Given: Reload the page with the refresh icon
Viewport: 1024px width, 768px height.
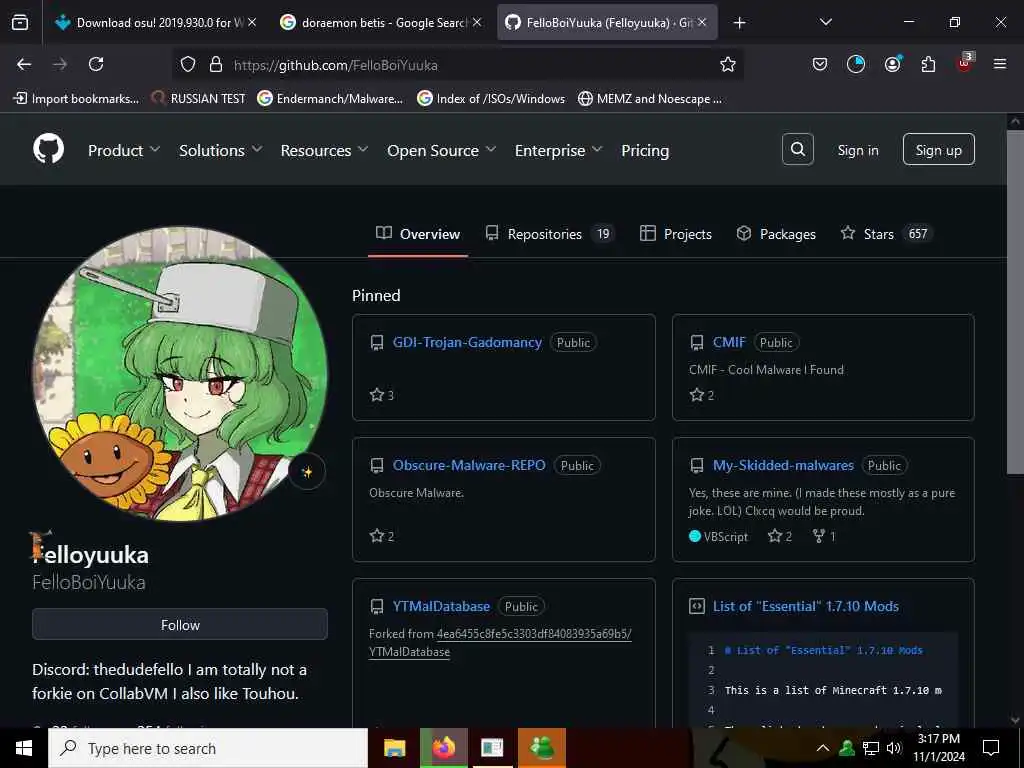Looking at the screenshot, I should 96,64.
